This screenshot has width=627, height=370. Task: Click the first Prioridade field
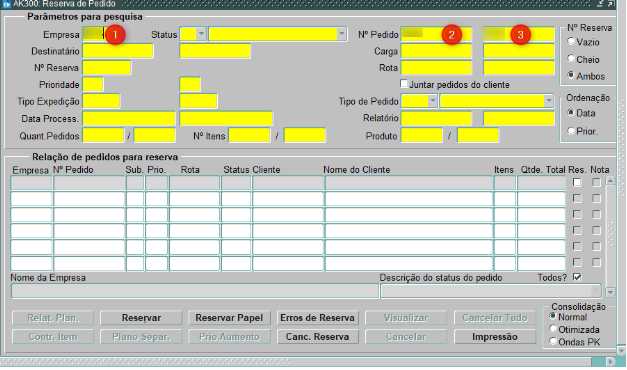pos(93,84)
